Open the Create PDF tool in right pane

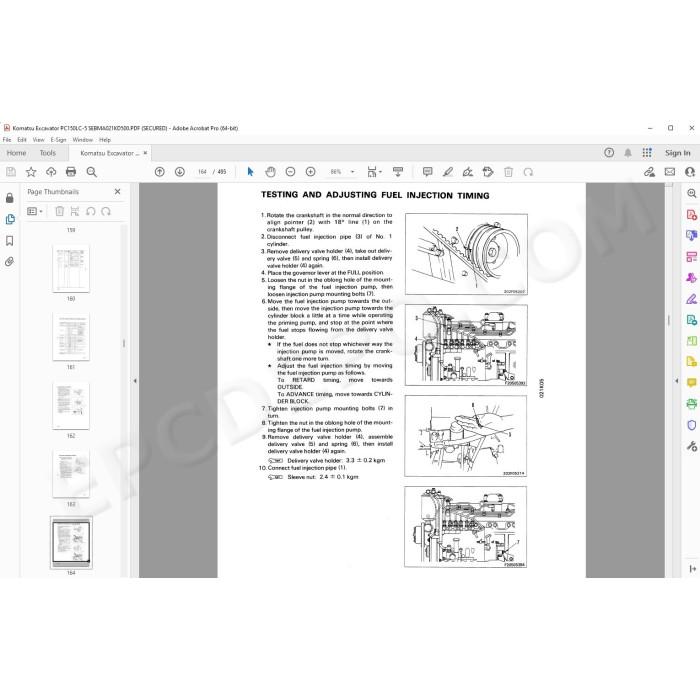coord(692,215)
